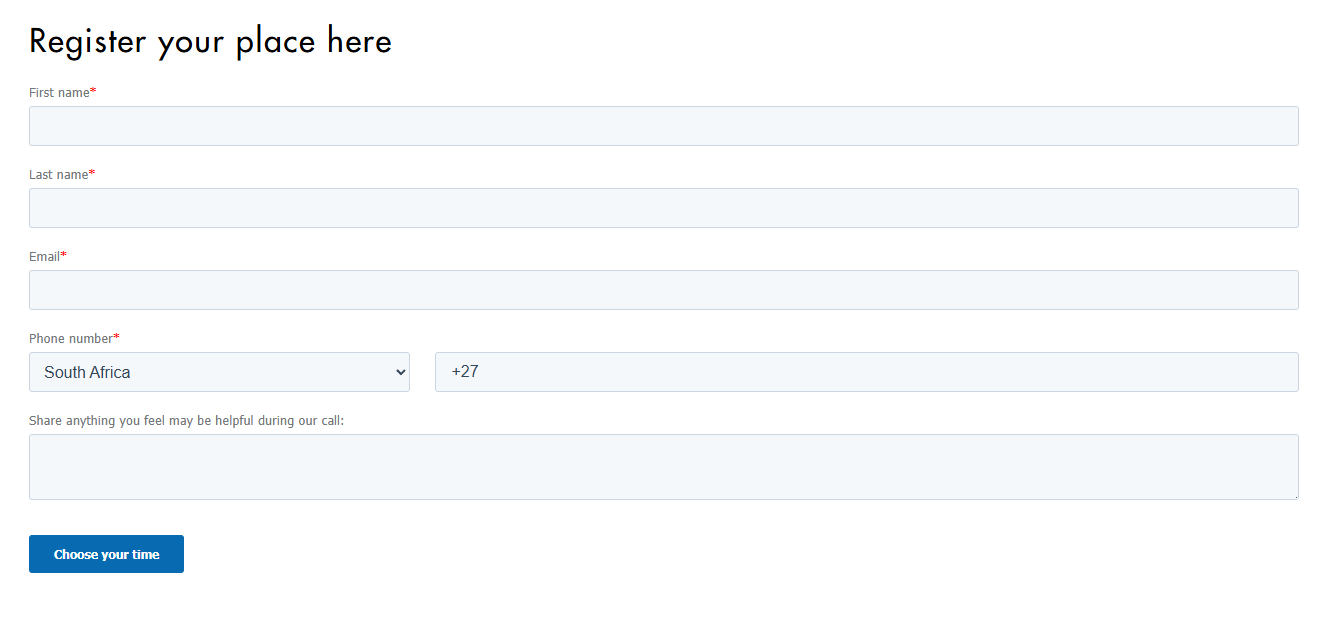Click the red asterisk beside Phone number
This screenshot has width=1328, height=617.
point(117,337)
